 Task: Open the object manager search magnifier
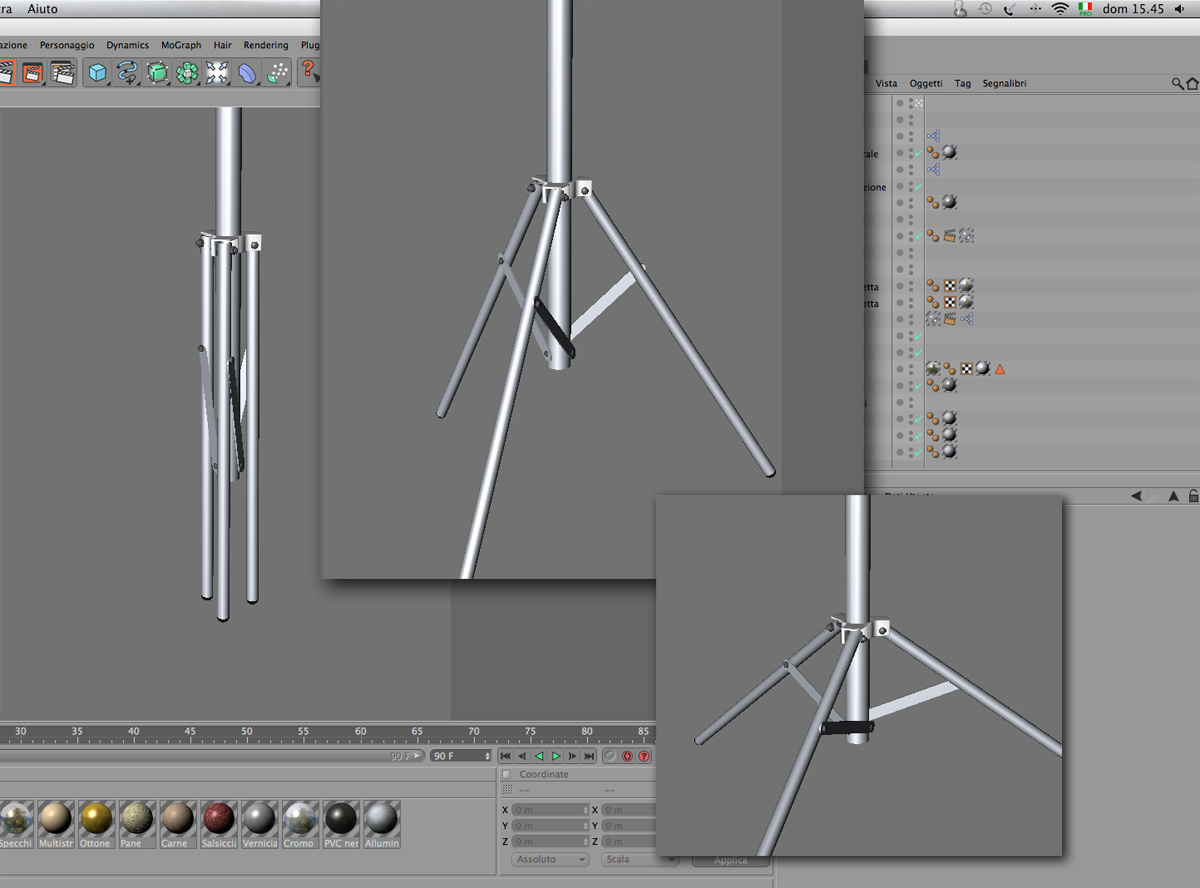click(1178, 84)
